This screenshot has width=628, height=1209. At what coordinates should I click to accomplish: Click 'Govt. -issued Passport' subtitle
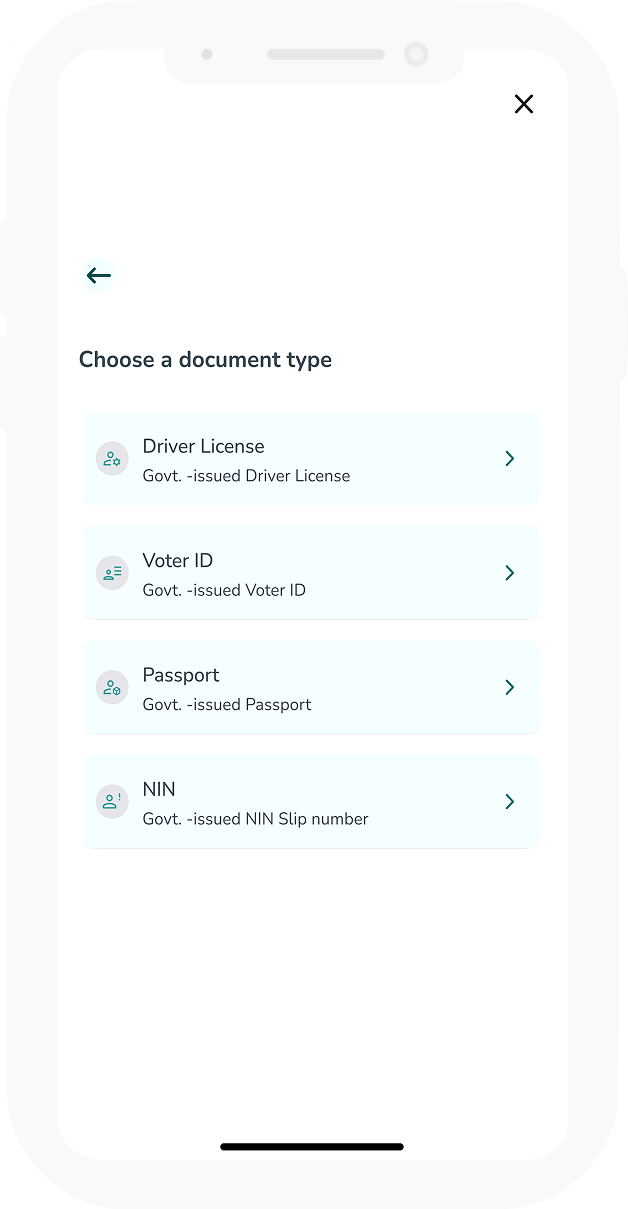[227, 704]
